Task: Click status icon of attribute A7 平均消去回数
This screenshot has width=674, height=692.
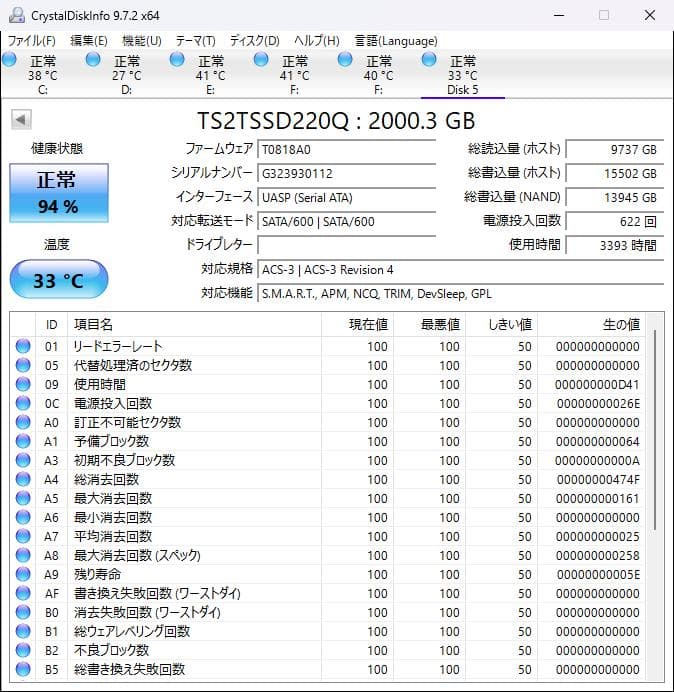Action: [x=23, y=536]
